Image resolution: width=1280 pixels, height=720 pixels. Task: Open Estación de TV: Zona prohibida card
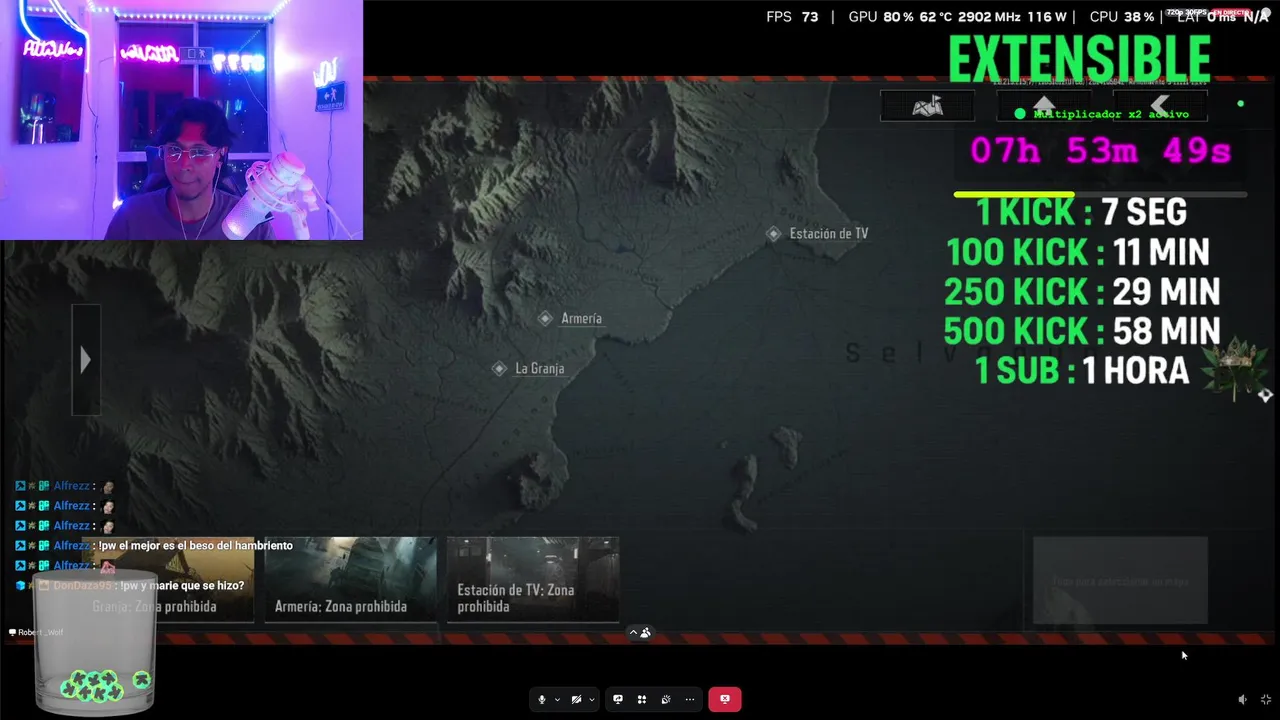pyautogui.click(x=533, y=579)
